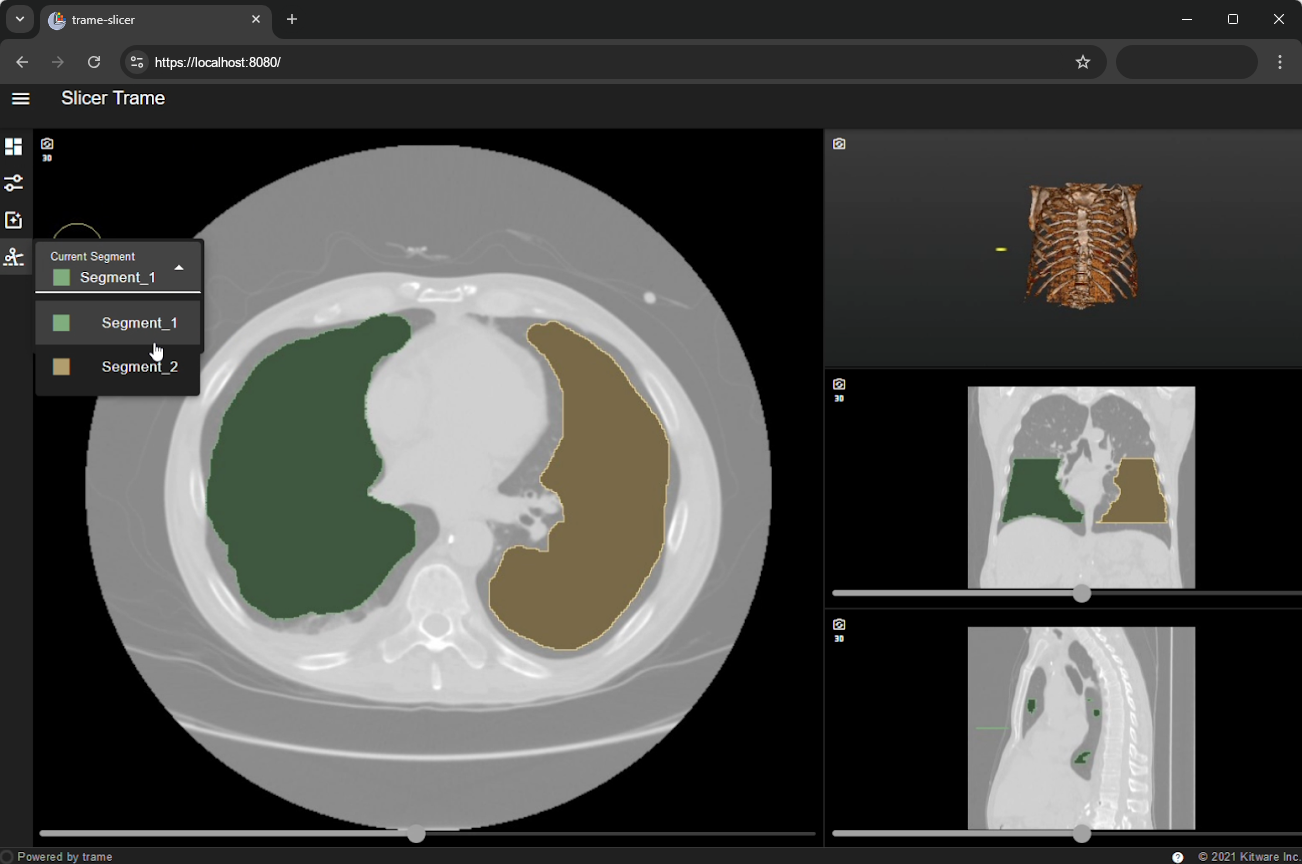This screenshot has height=864, width=1302.
Task: Reset camera in the axial slice view
Action: point(47,144)
